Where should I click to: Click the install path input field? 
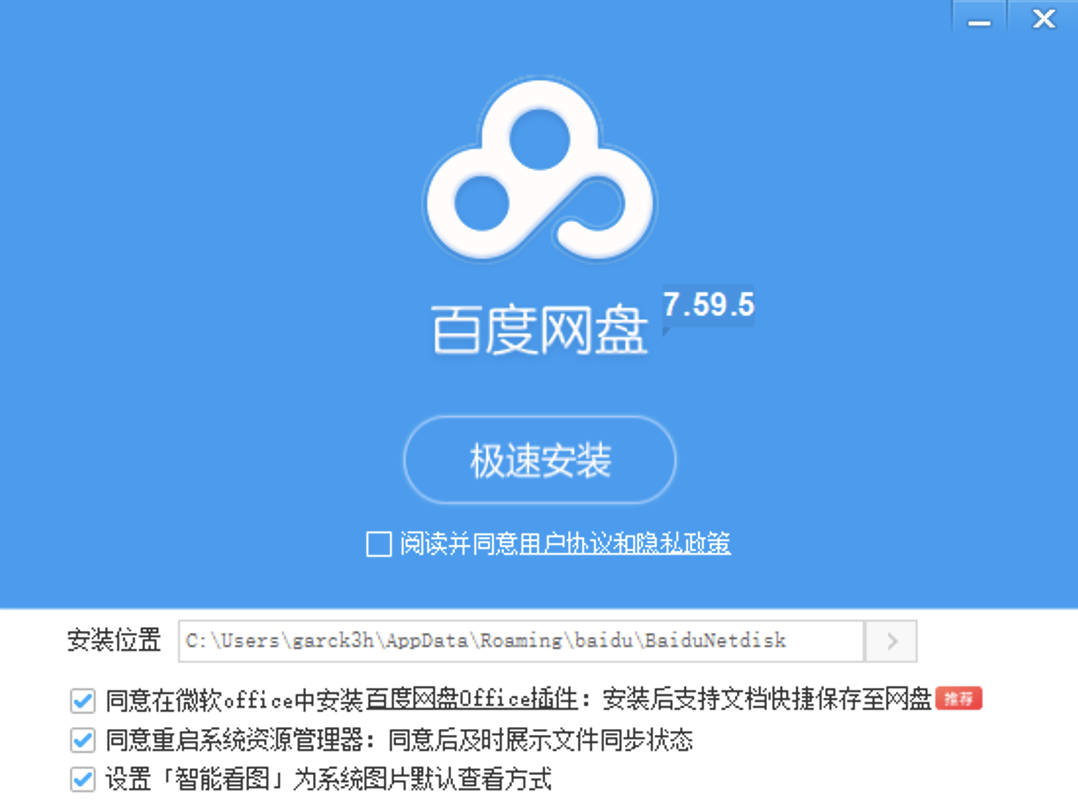tap(521, 641)
